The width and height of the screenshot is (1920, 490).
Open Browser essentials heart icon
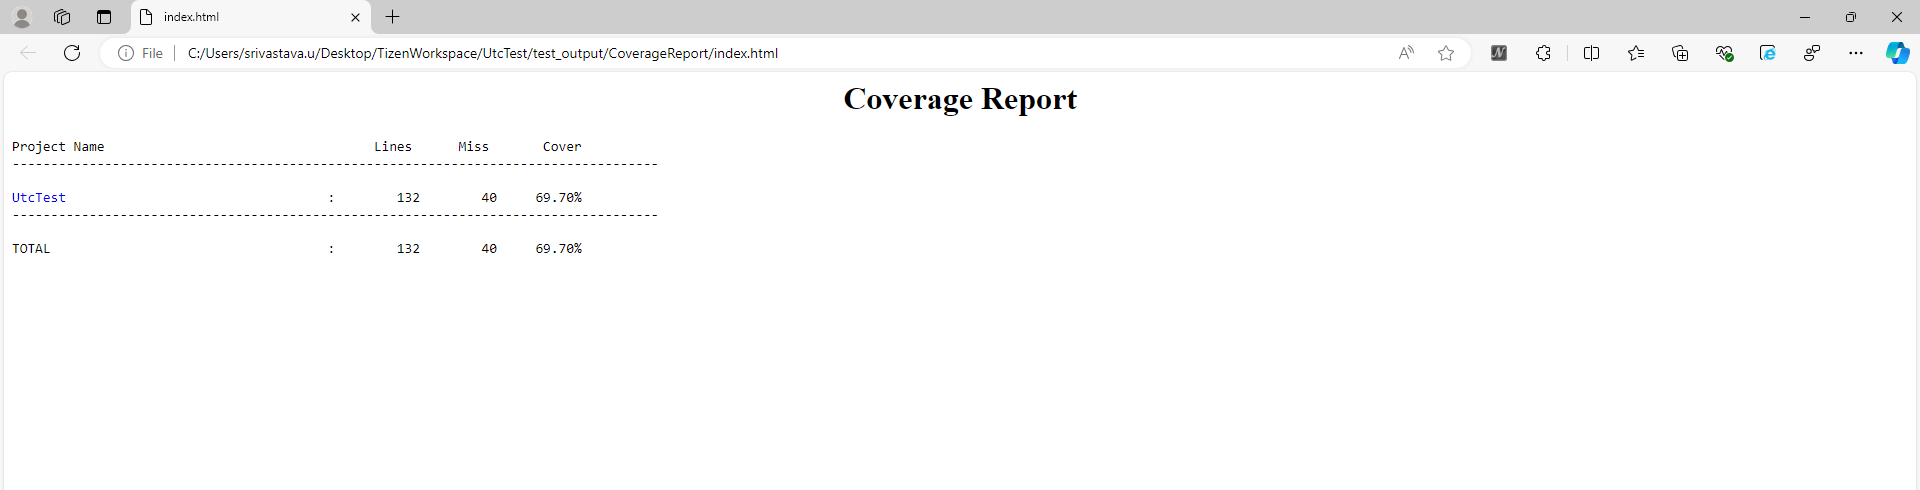tap(1724, 53)
